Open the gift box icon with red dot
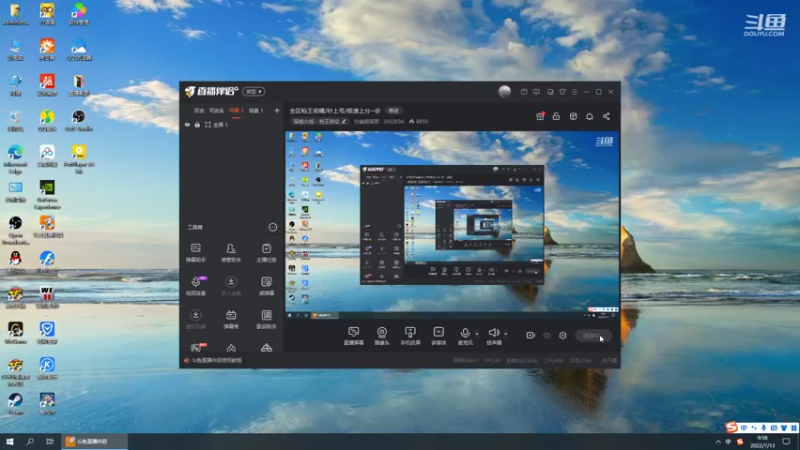Viewport: 800px width, 450px height. (540, 116)
